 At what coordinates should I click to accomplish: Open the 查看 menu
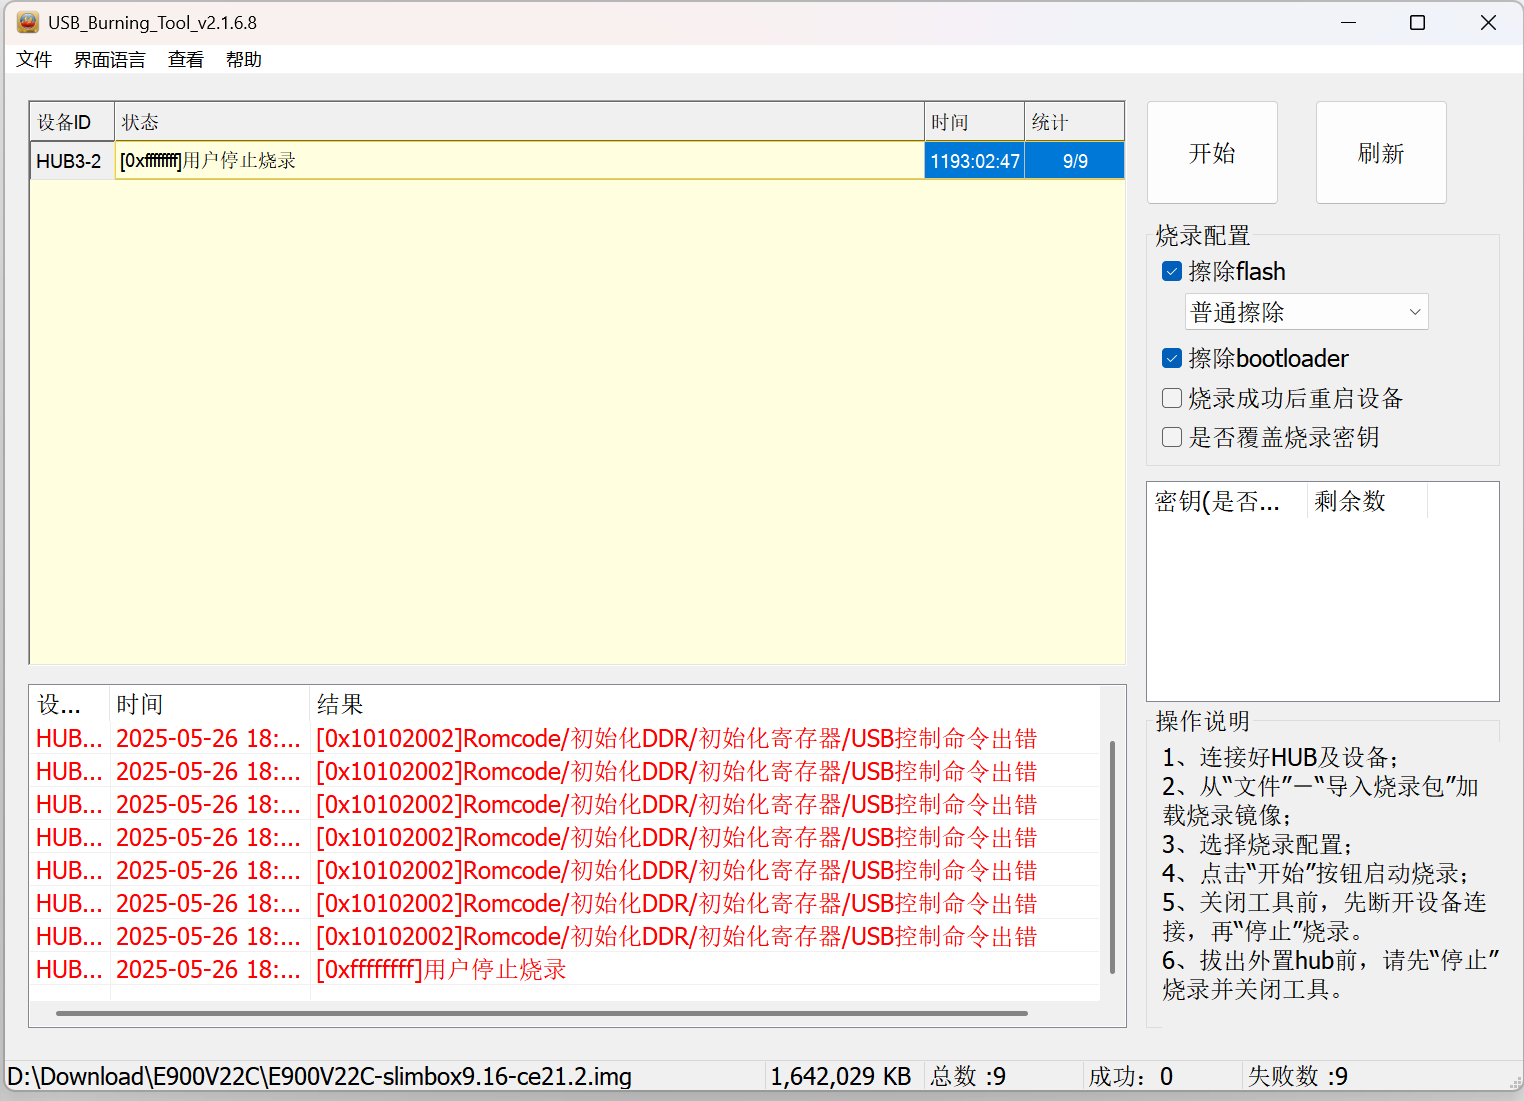coord(186,60)
